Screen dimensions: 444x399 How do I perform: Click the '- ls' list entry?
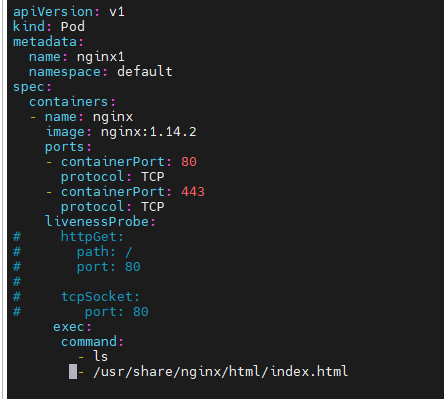93,357
